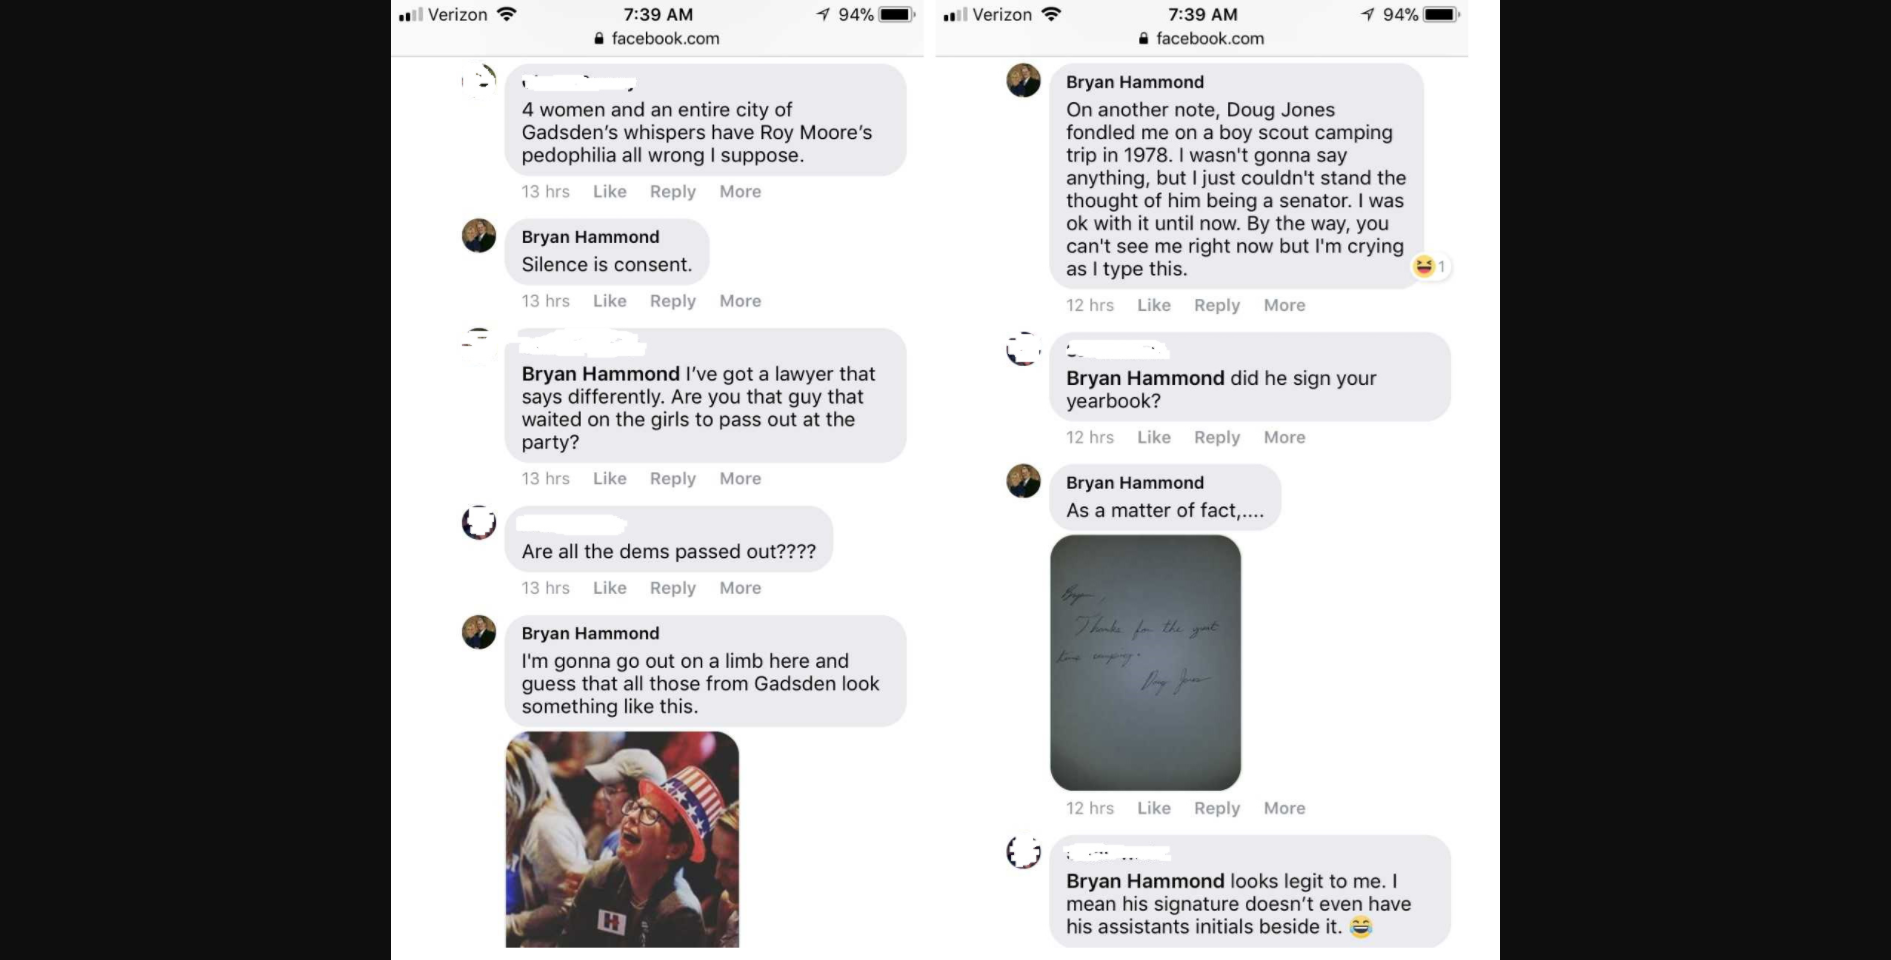This screenshot has width=1891, height=960.
Task: Click the Wi-Fi icon next to Verizon in left status bar
Action: [506, 14]
